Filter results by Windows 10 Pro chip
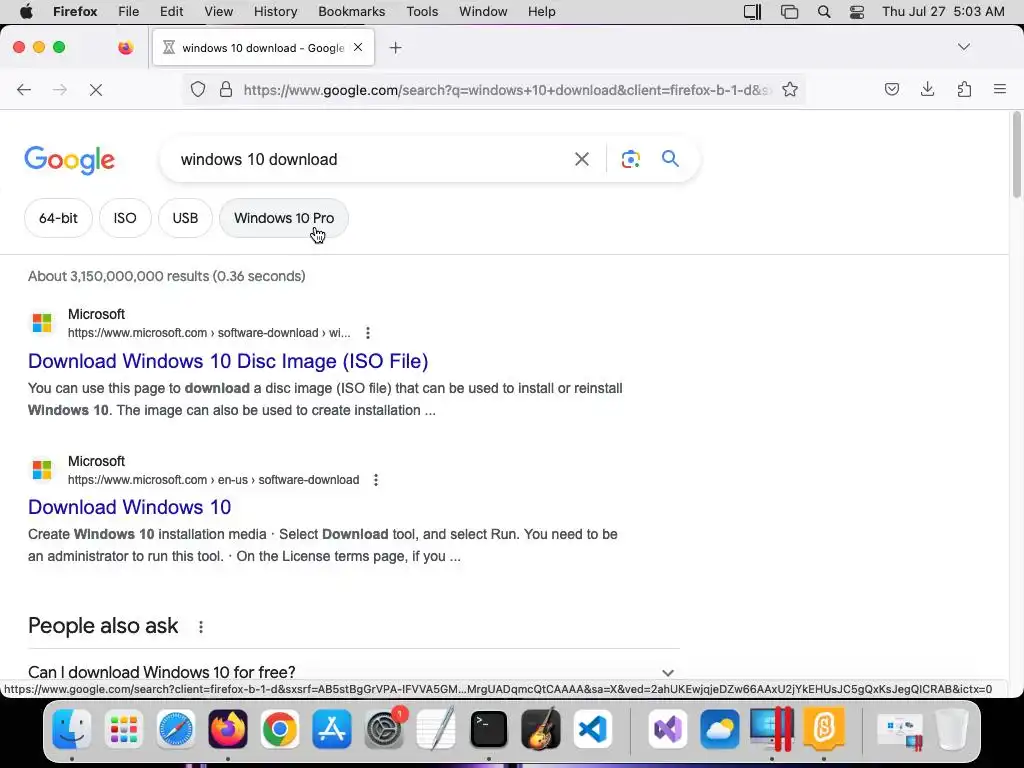The height and width of the screenshot is (768, 1024). click(283, 218)
